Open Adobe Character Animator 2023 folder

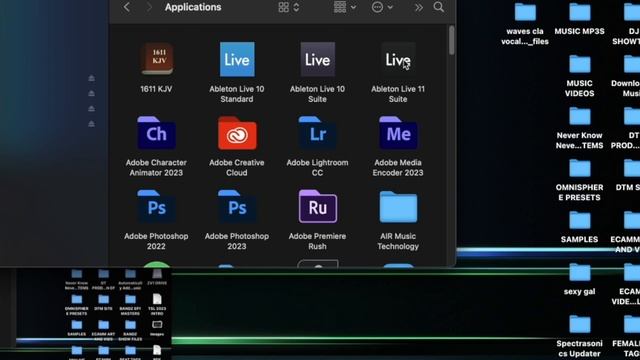(x=157, y=133)
